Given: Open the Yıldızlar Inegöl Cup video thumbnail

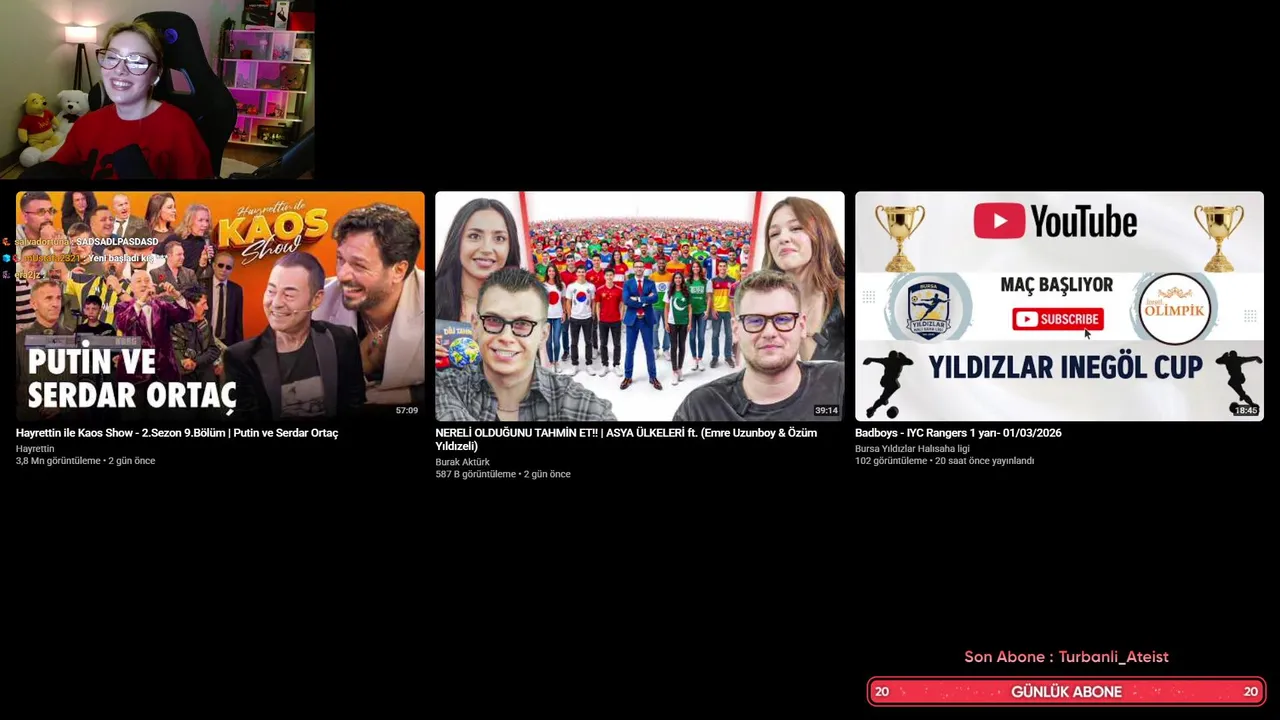Looking at the screenshot, I should pos(1059,306).
